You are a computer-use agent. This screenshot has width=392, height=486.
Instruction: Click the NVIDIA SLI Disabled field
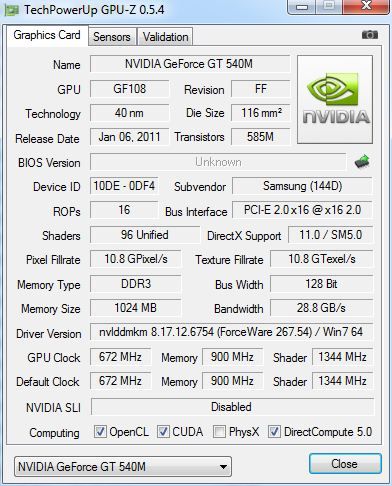tap(232, 407)
